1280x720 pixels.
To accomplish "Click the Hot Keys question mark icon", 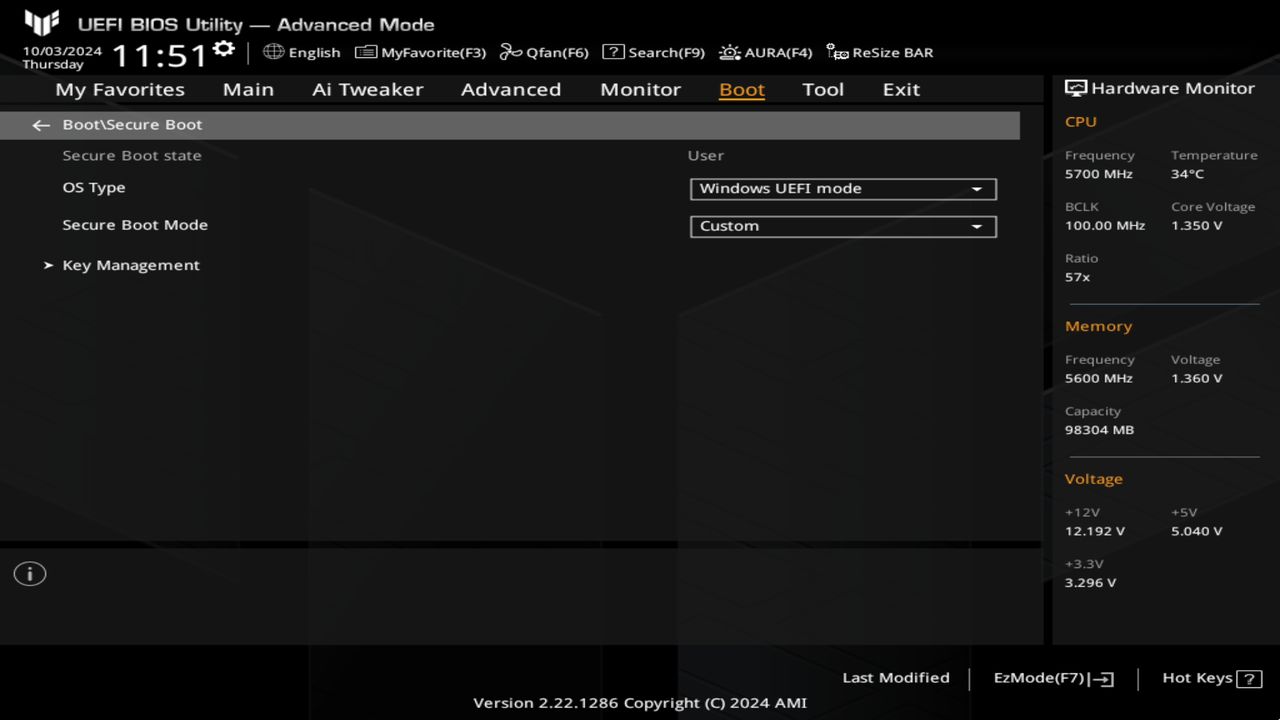I will tap(1249, 679).
